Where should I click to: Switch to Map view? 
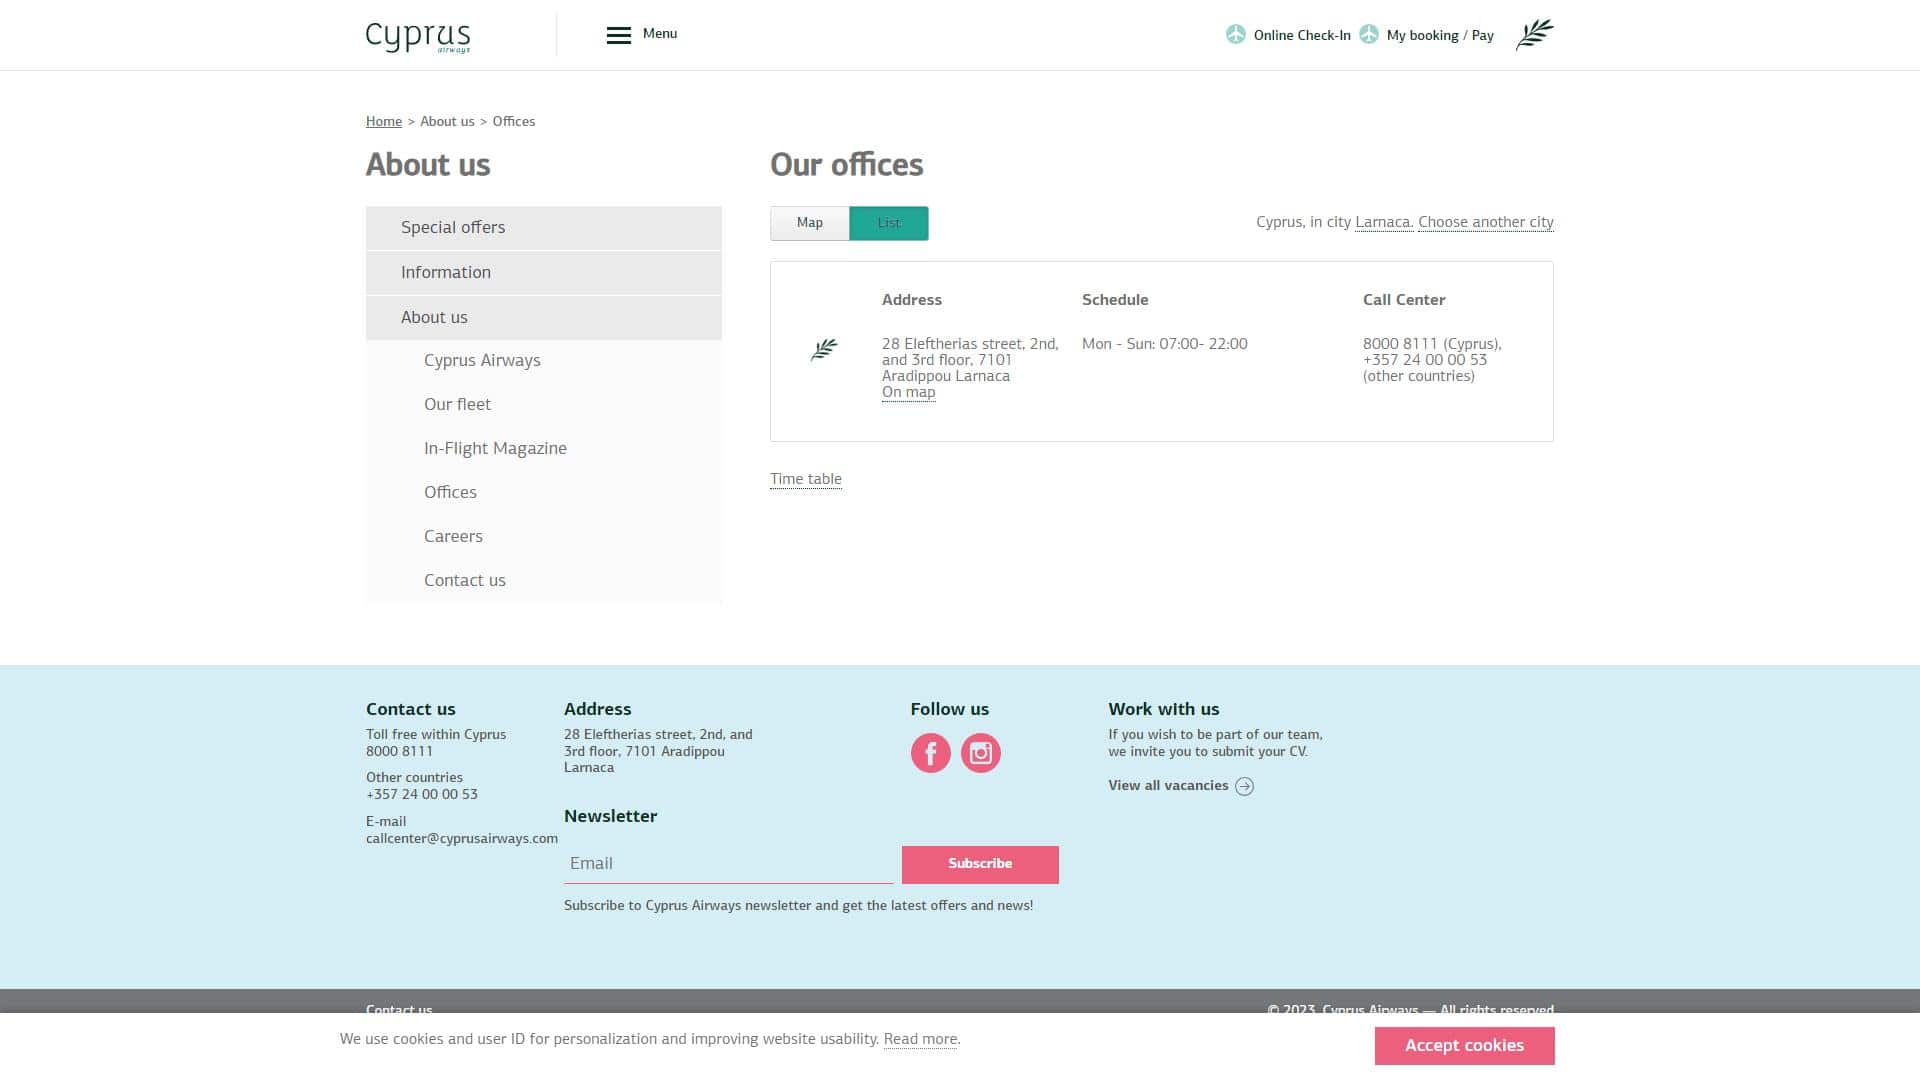tap(809, 223)
